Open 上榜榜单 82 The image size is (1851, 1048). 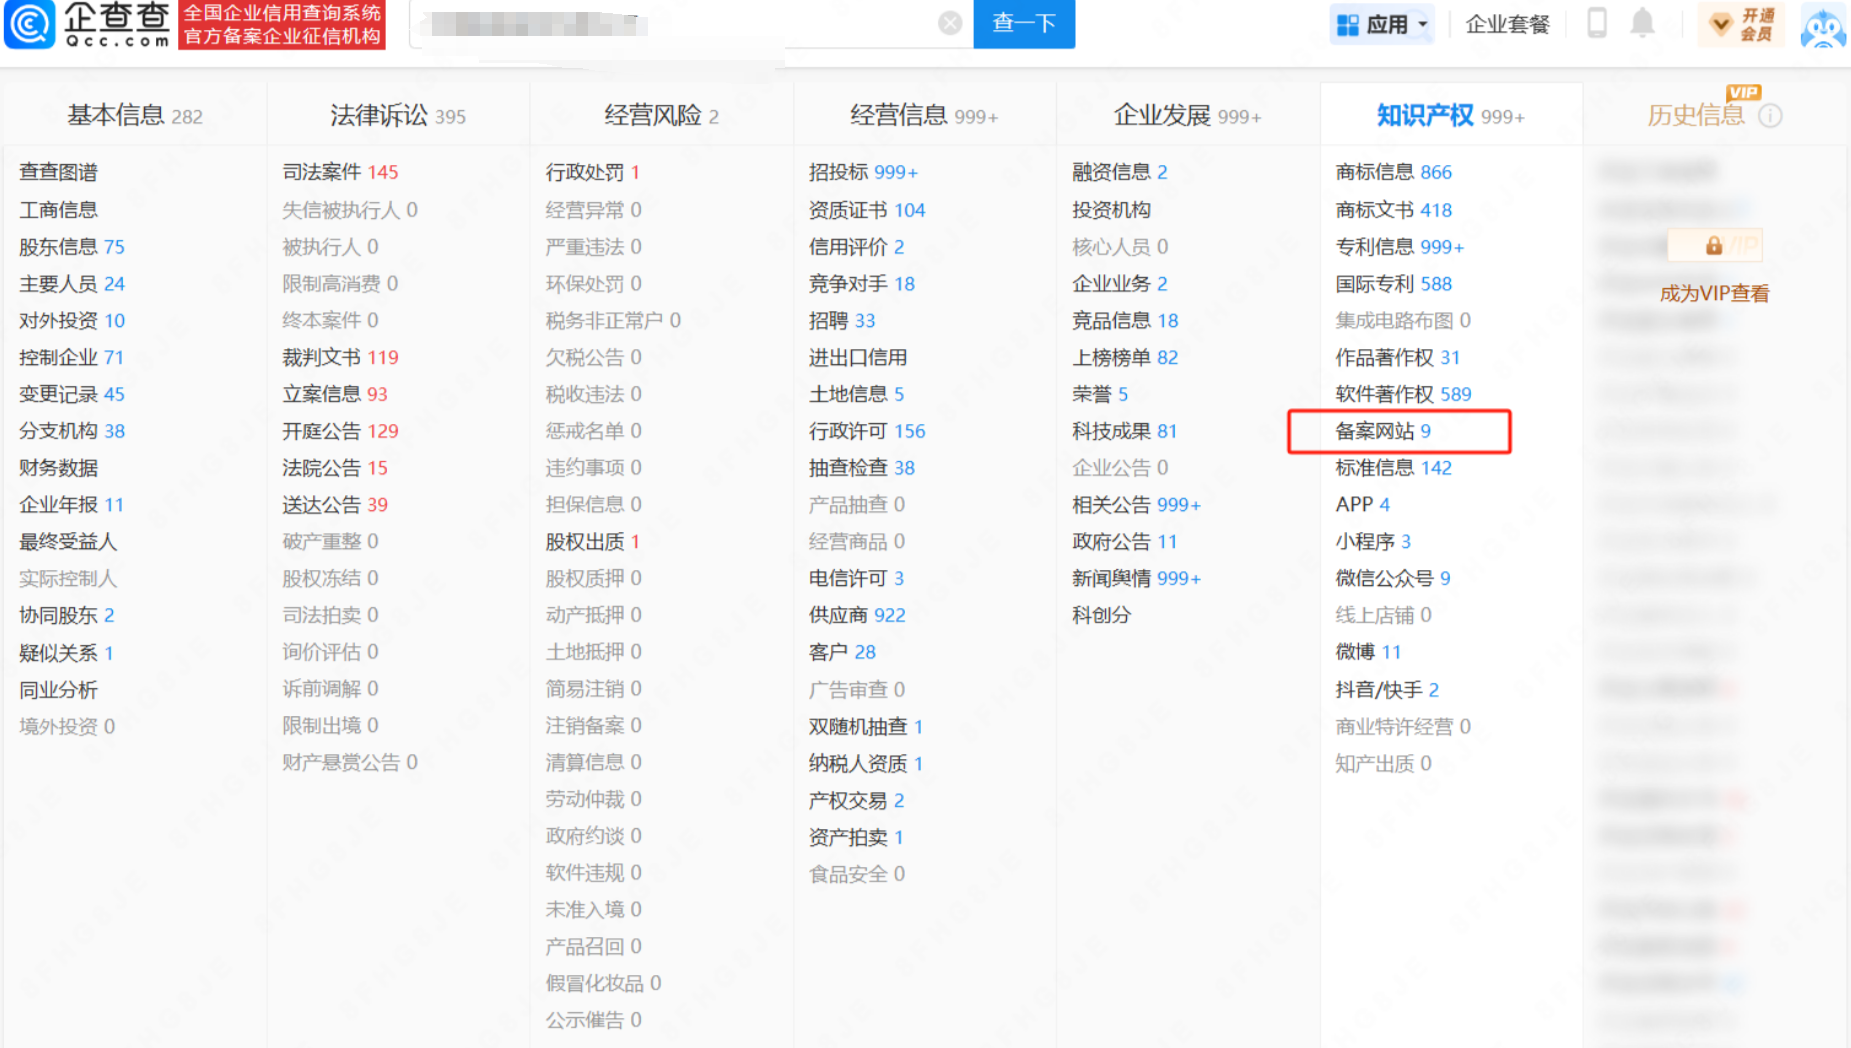click(x=1125, y=358)
